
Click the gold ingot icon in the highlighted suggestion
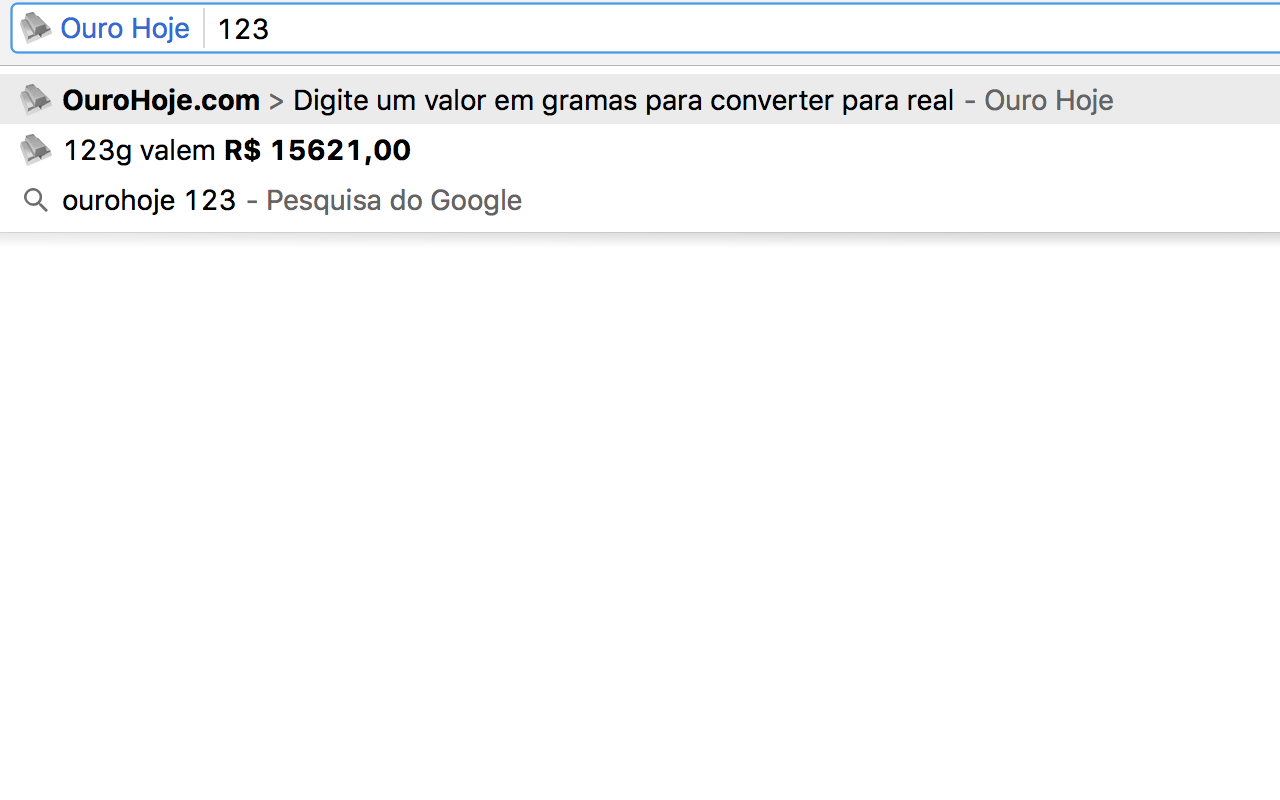coord(36,99)
